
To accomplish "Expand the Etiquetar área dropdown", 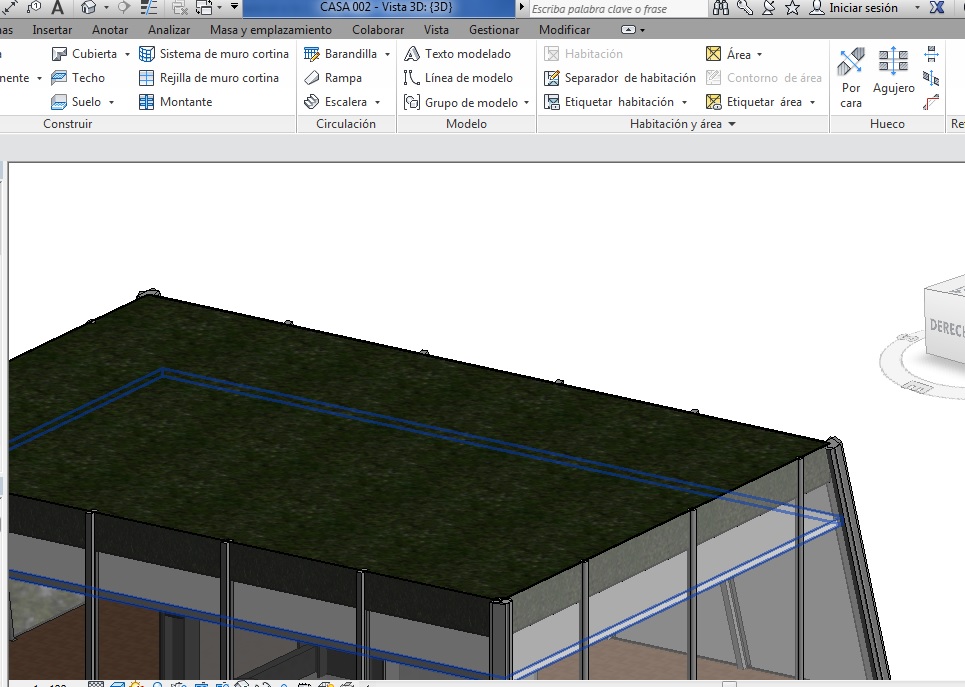I will tap(813, 103).
